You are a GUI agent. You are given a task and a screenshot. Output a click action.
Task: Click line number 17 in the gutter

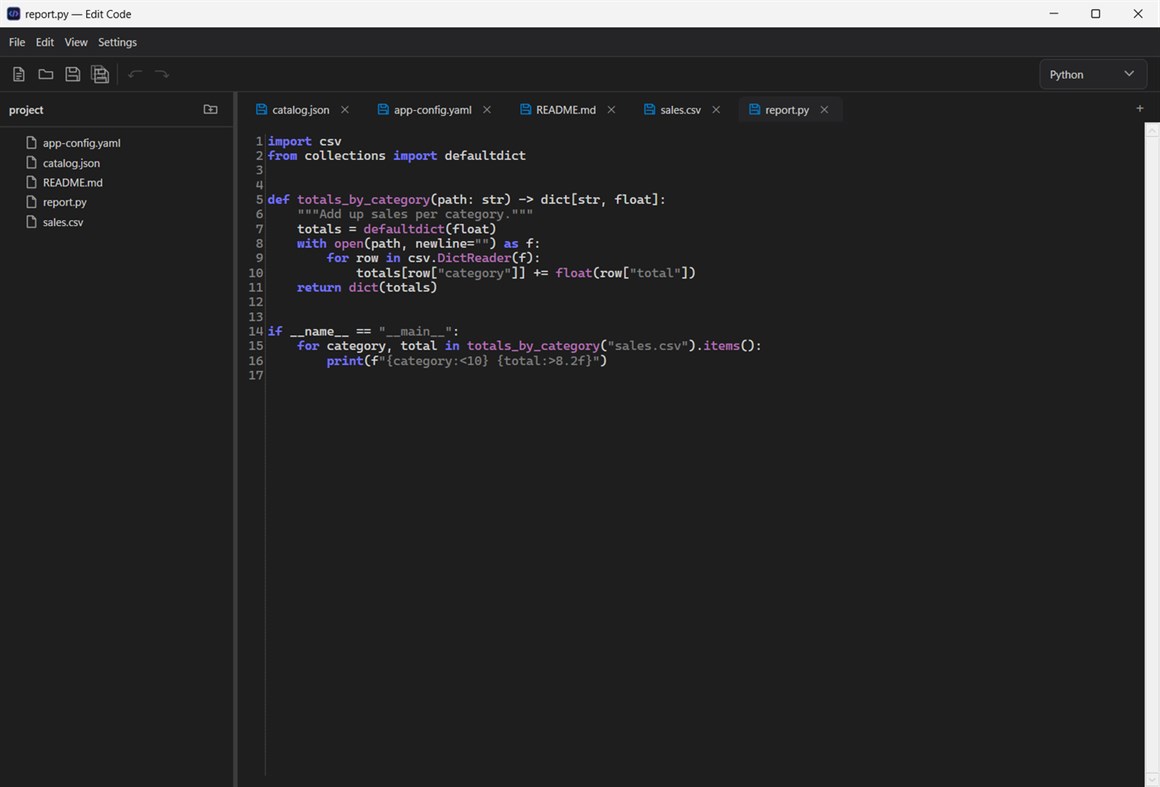coord(256,375)
